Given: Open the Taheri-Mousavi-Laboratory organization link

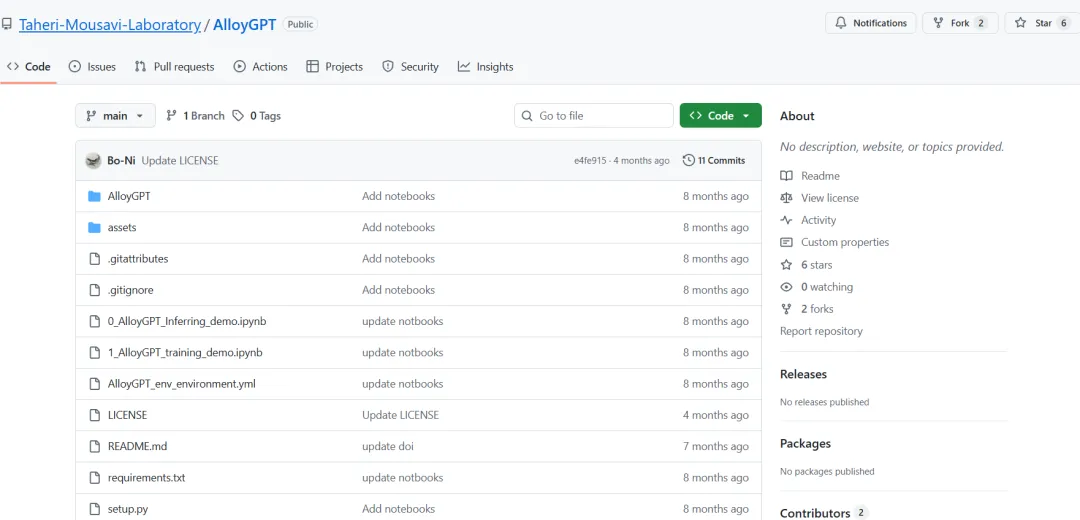Looking at the screenshot, I should (x=110, y=25).
